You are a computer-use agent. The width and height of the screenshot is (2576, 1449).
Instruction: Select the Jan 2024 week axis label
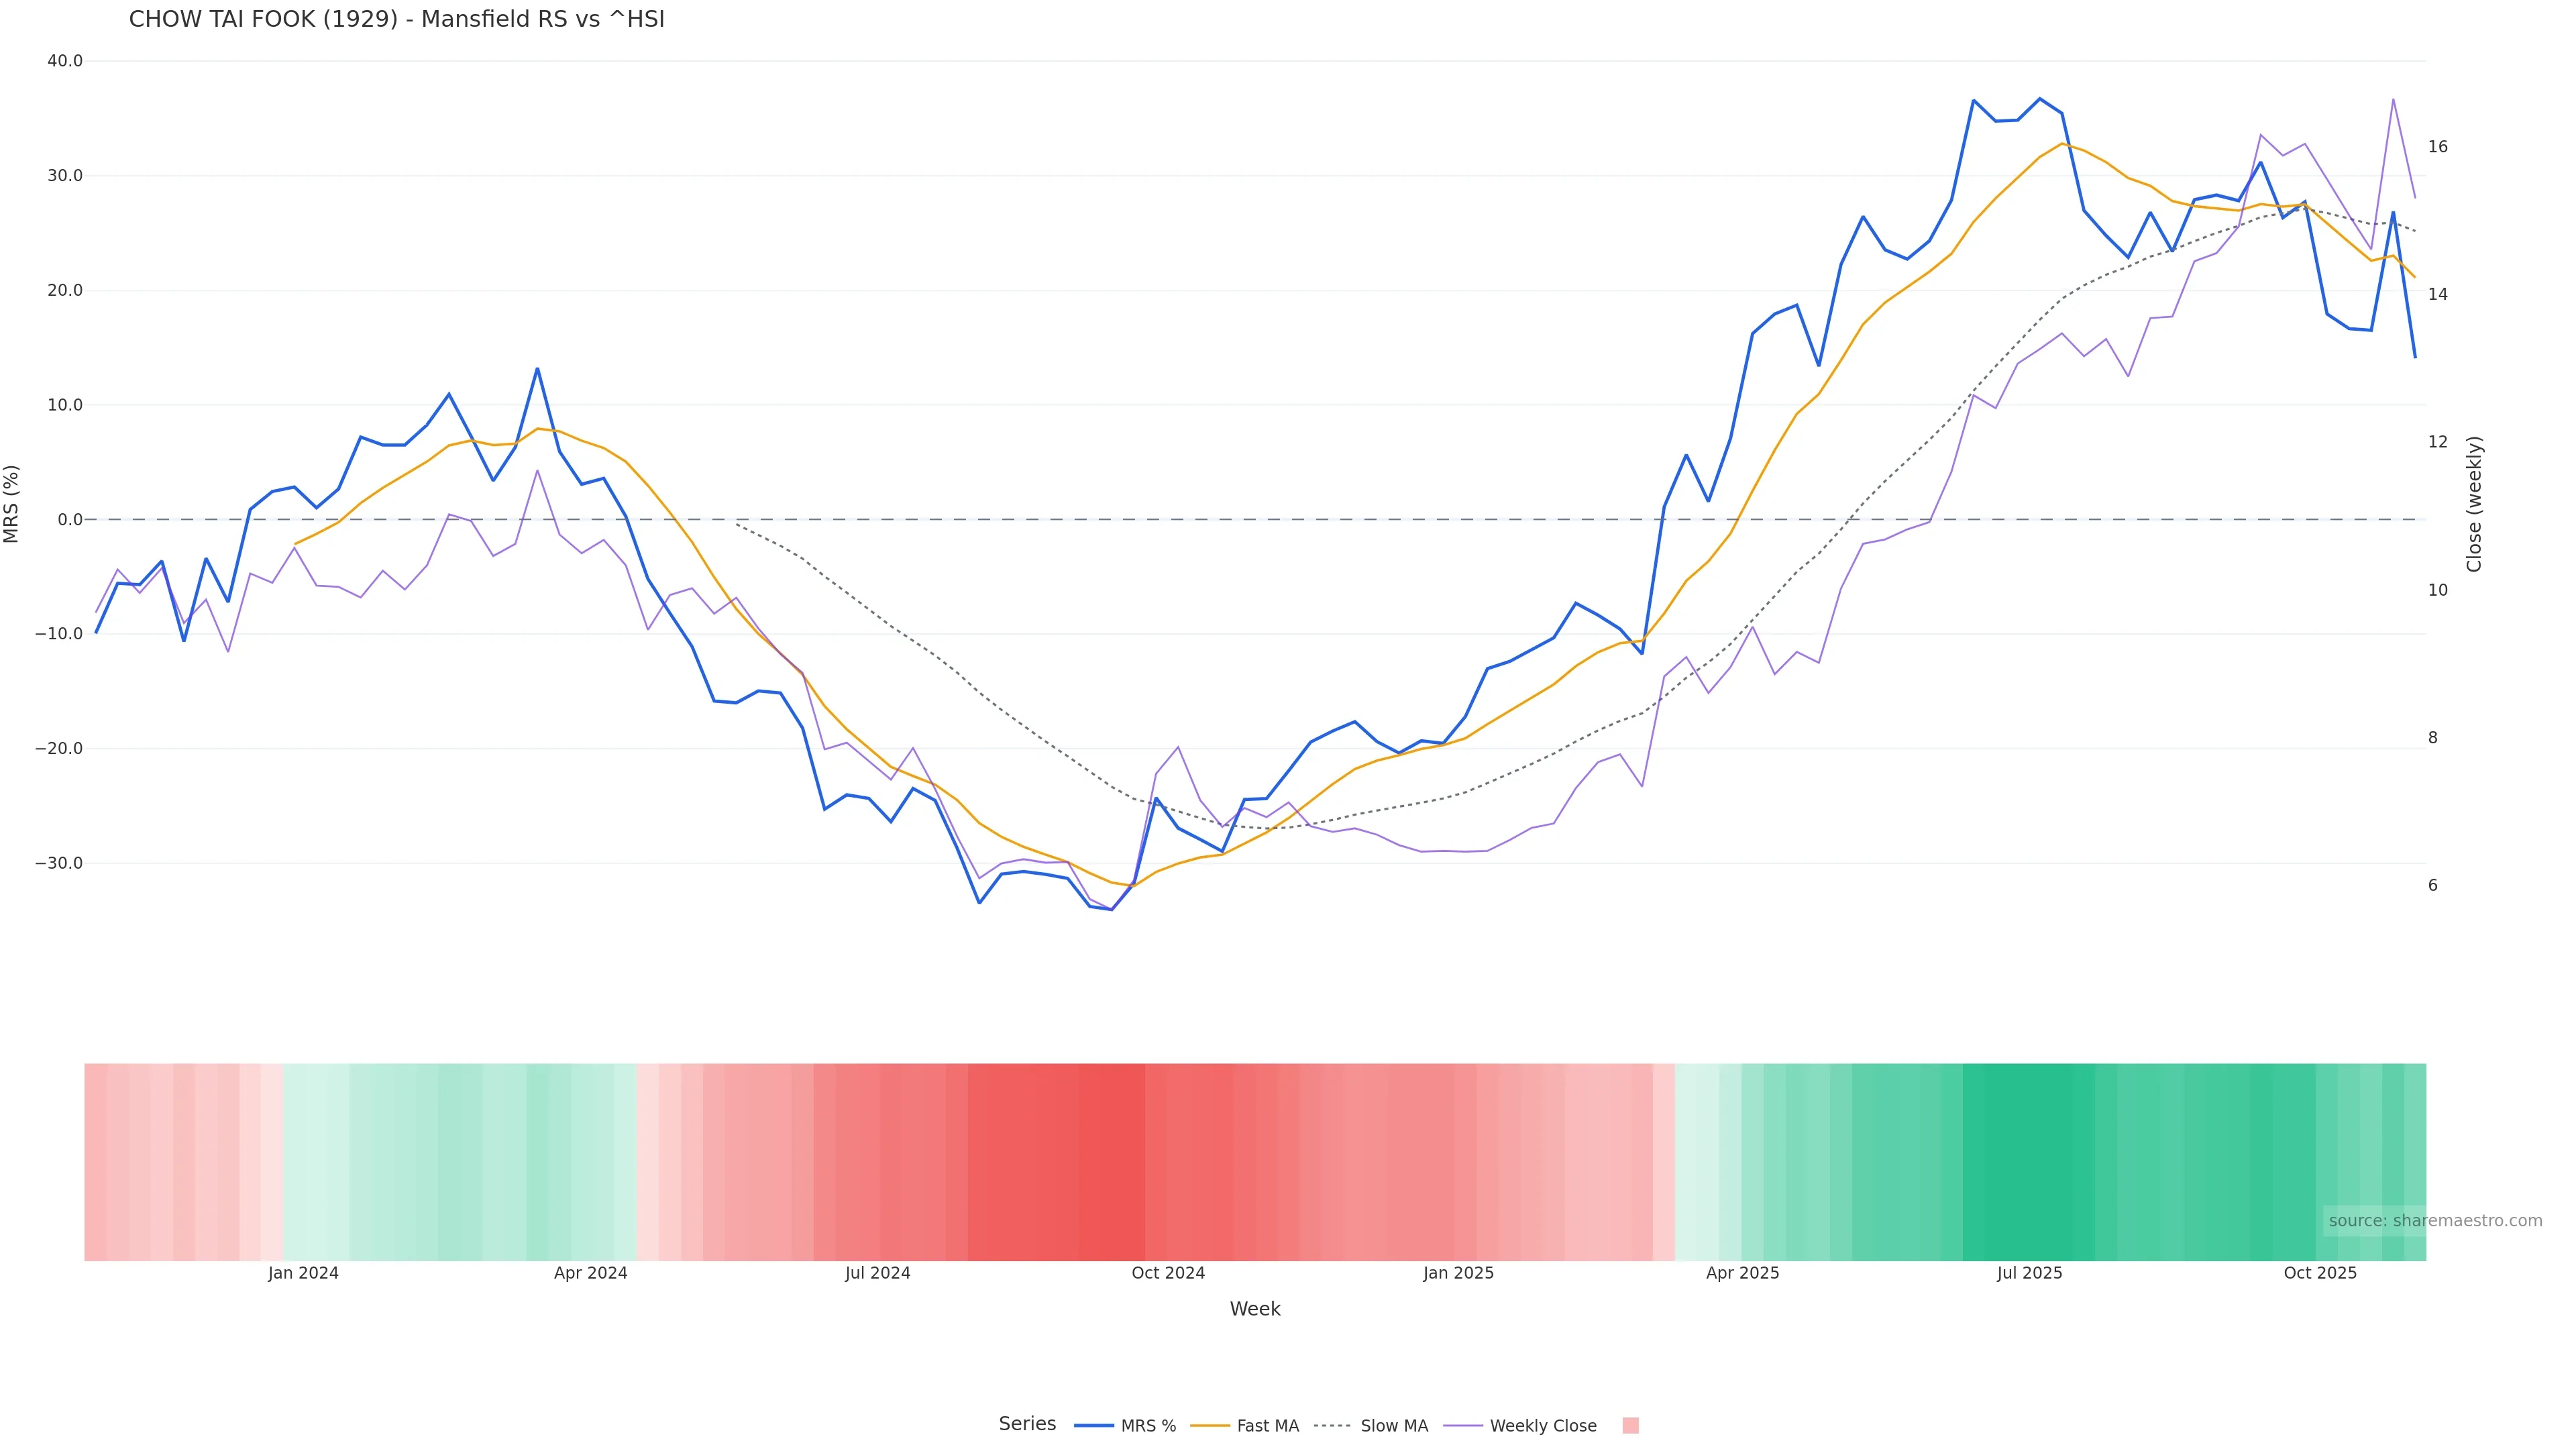pyautogui.click(x=303, y=1274)
